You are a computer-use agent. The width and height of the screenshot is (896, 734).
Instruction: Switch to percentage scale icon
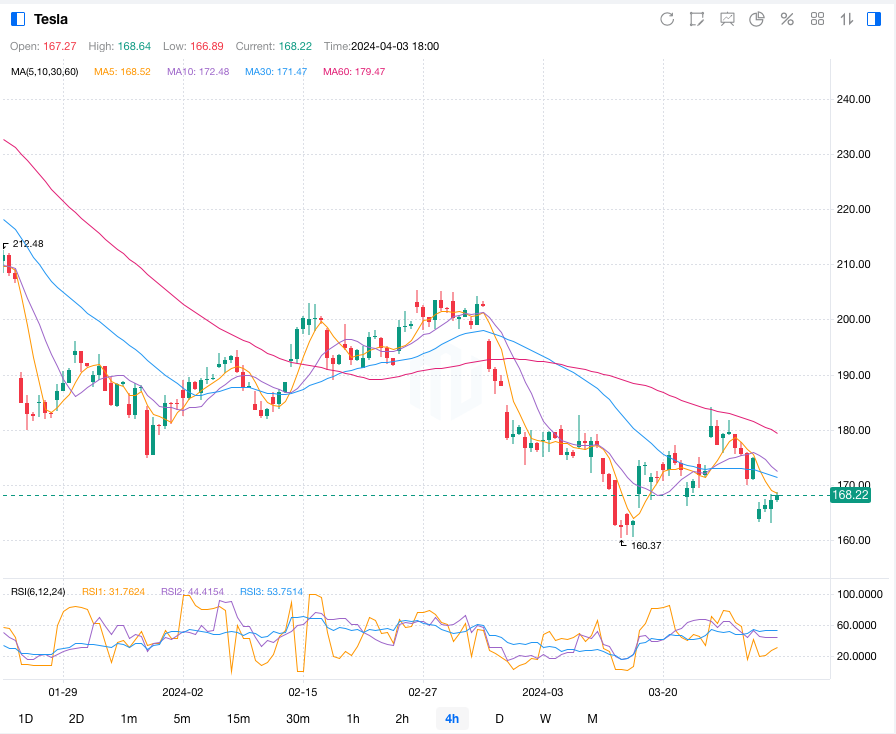[787, 19]
